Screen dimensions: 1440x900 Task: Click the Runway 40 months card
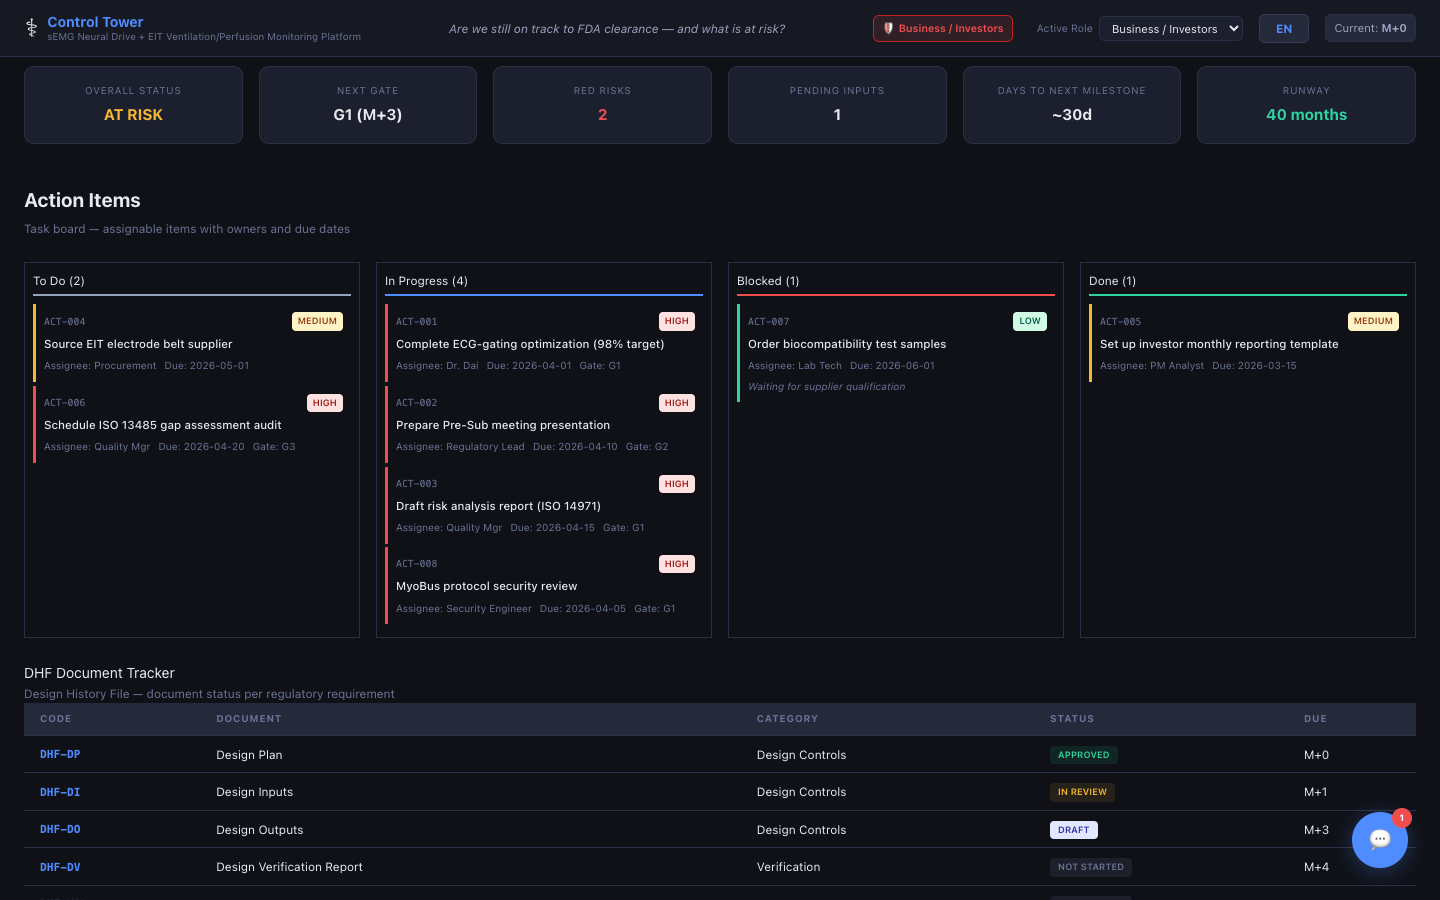[1305, 105]
